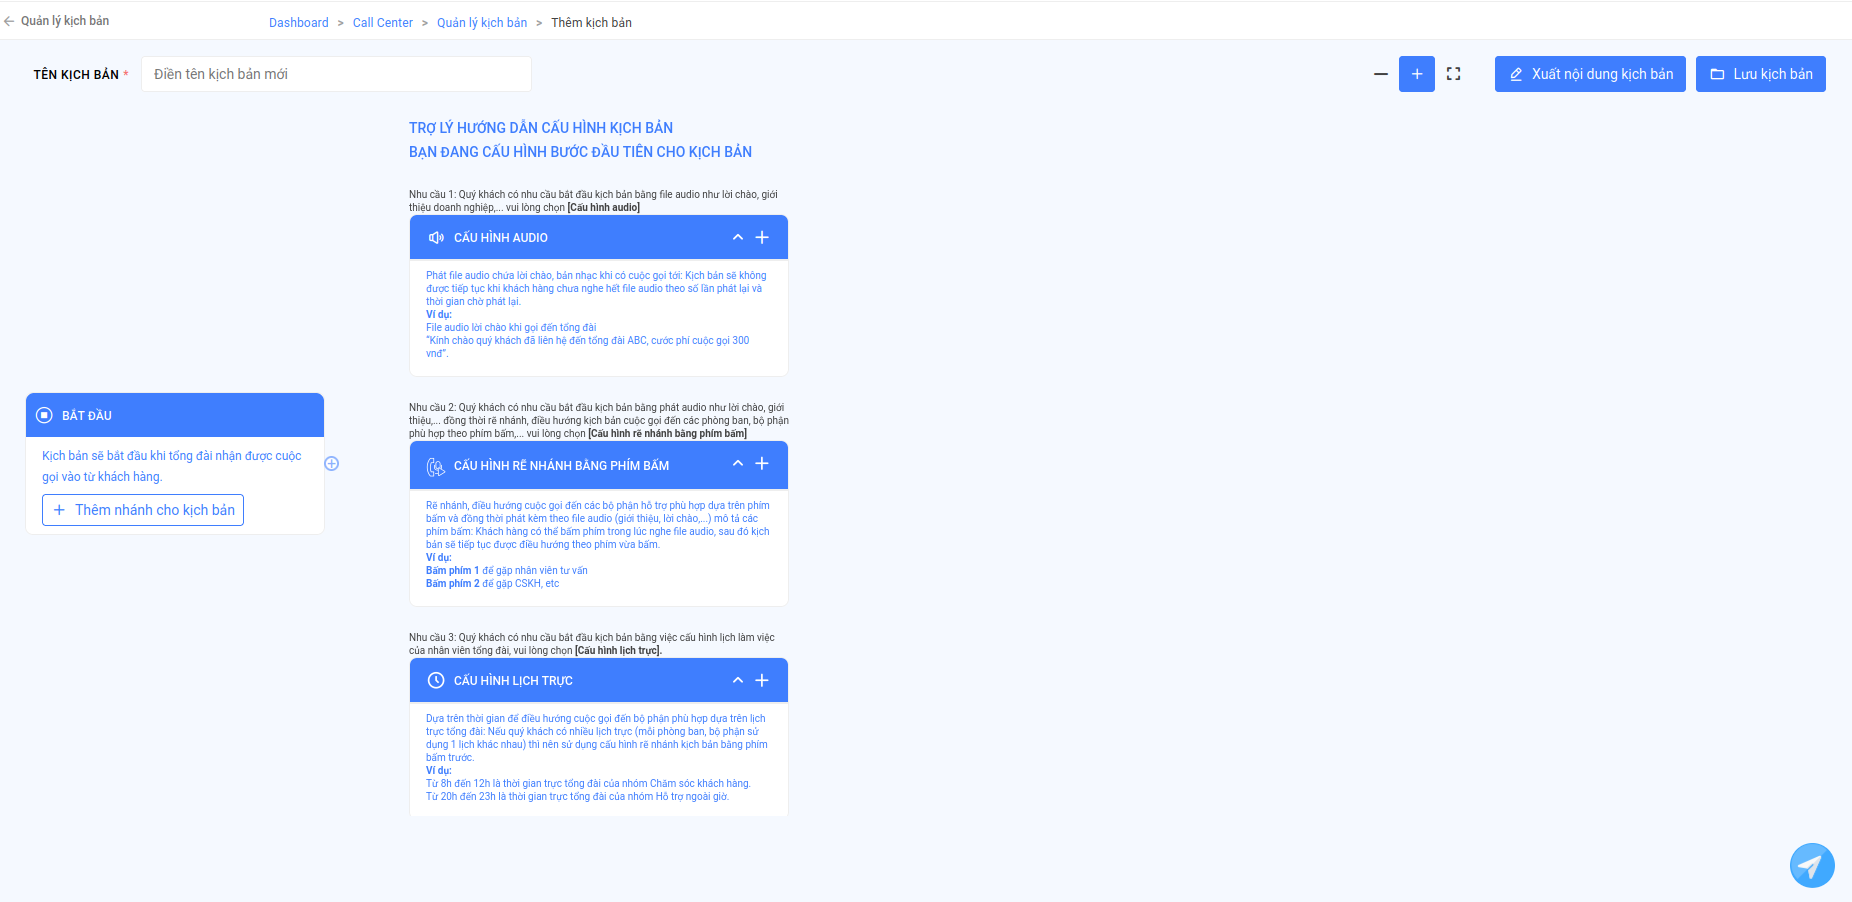
Task: Toggle fullscreen view icon
Action: (x=1454, y=74)
